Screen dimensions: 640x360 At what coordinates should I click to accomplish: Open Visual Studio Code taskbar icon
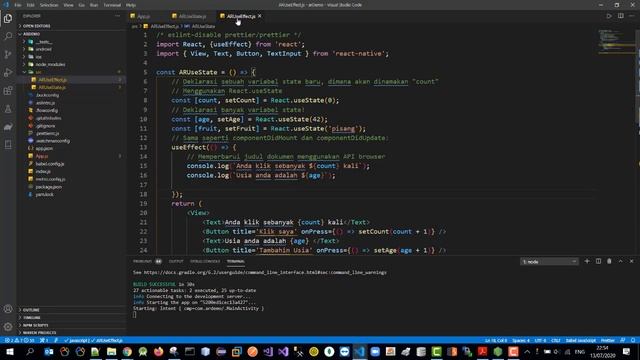pos(360,351)
